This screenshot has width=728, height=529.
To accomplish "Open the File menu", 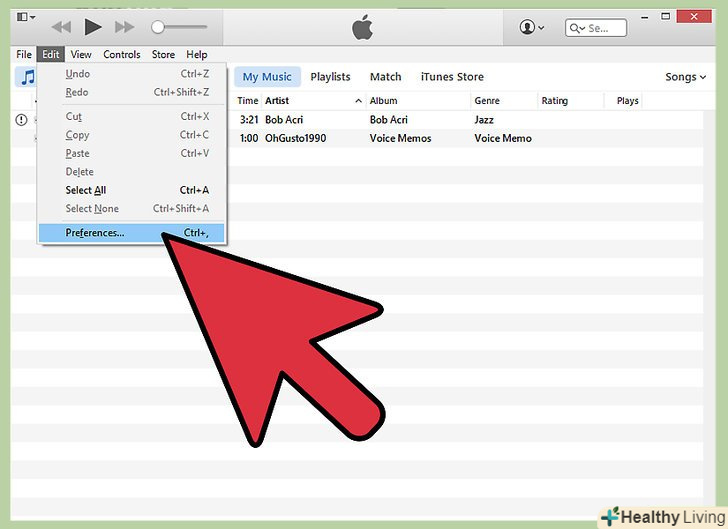I will pos(24,54).
